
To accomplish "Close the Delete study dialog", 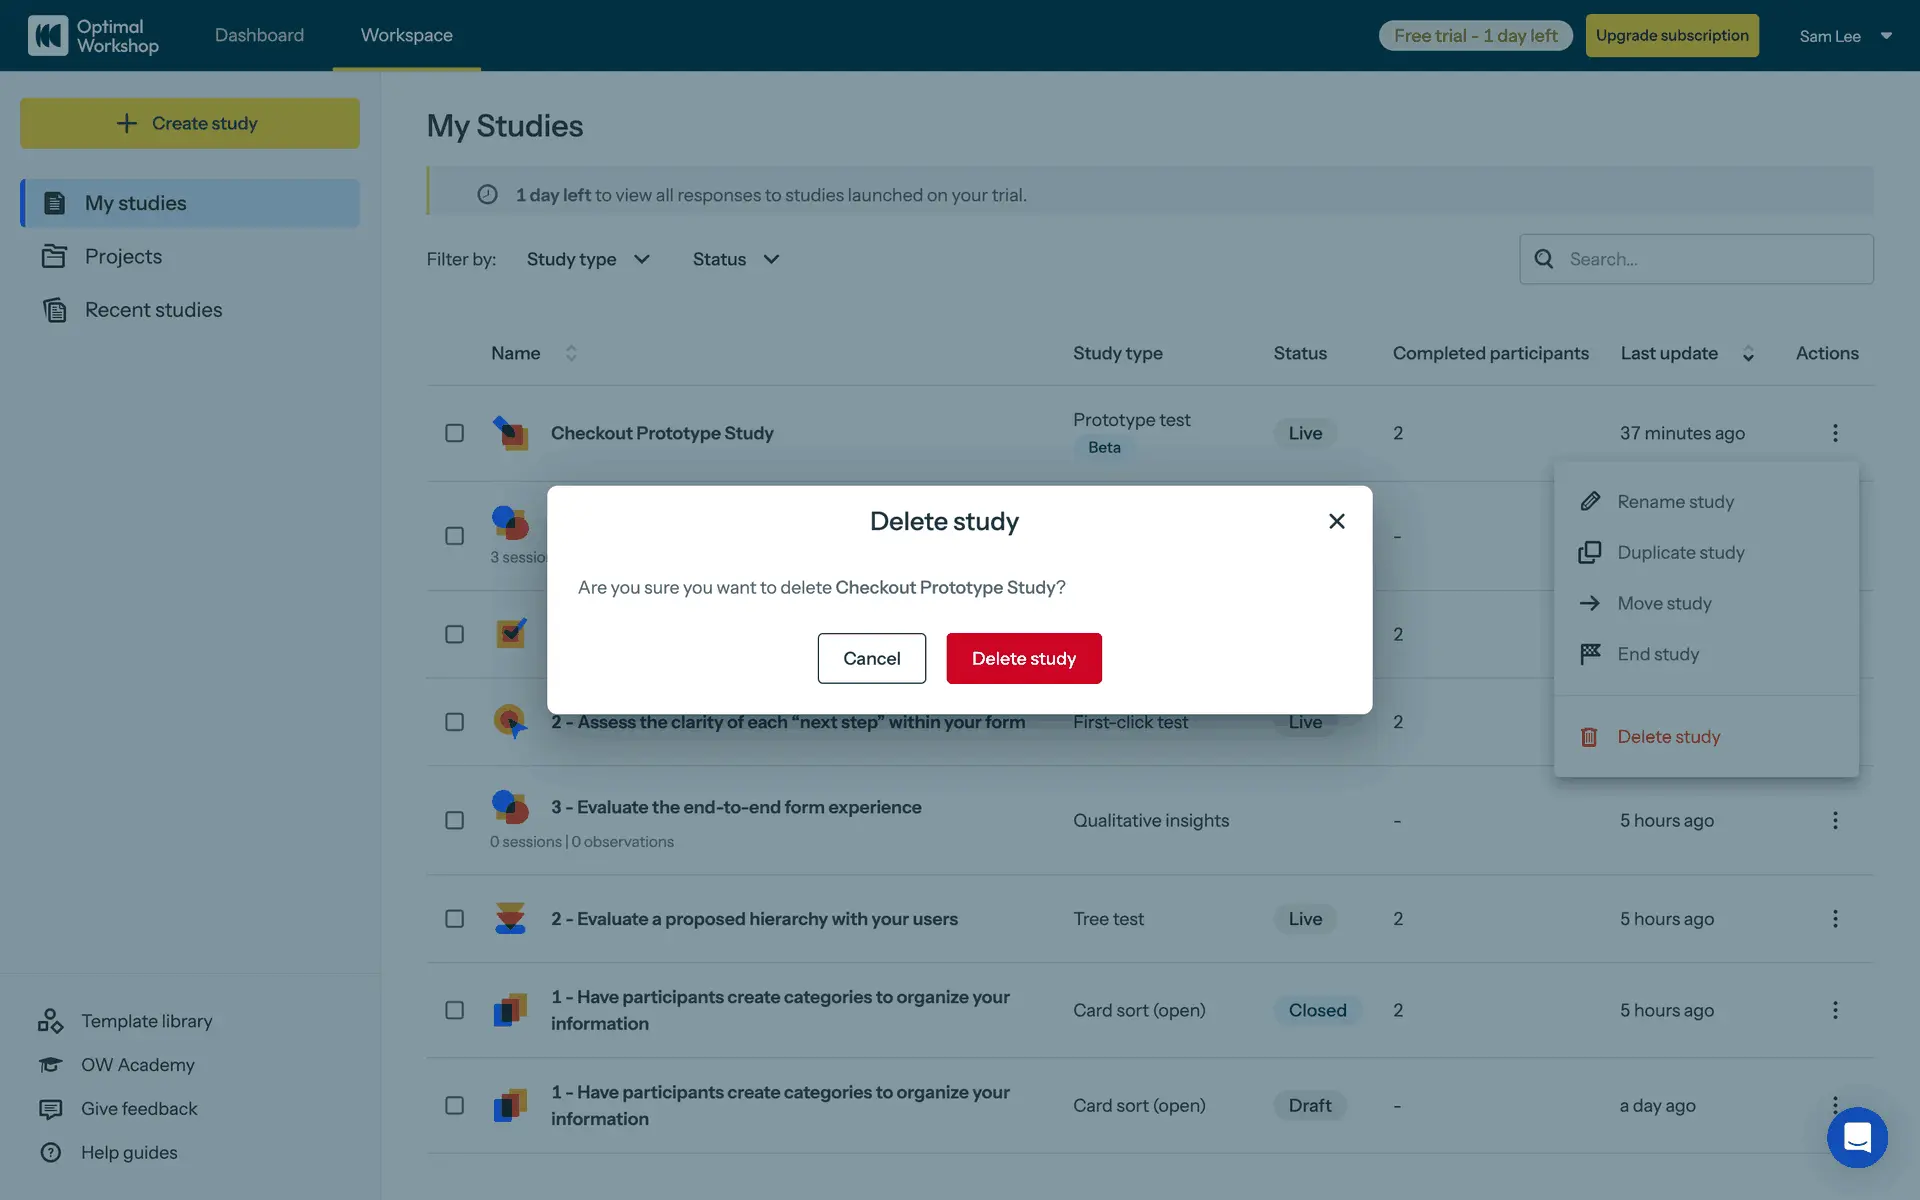I will point(1336,521).
